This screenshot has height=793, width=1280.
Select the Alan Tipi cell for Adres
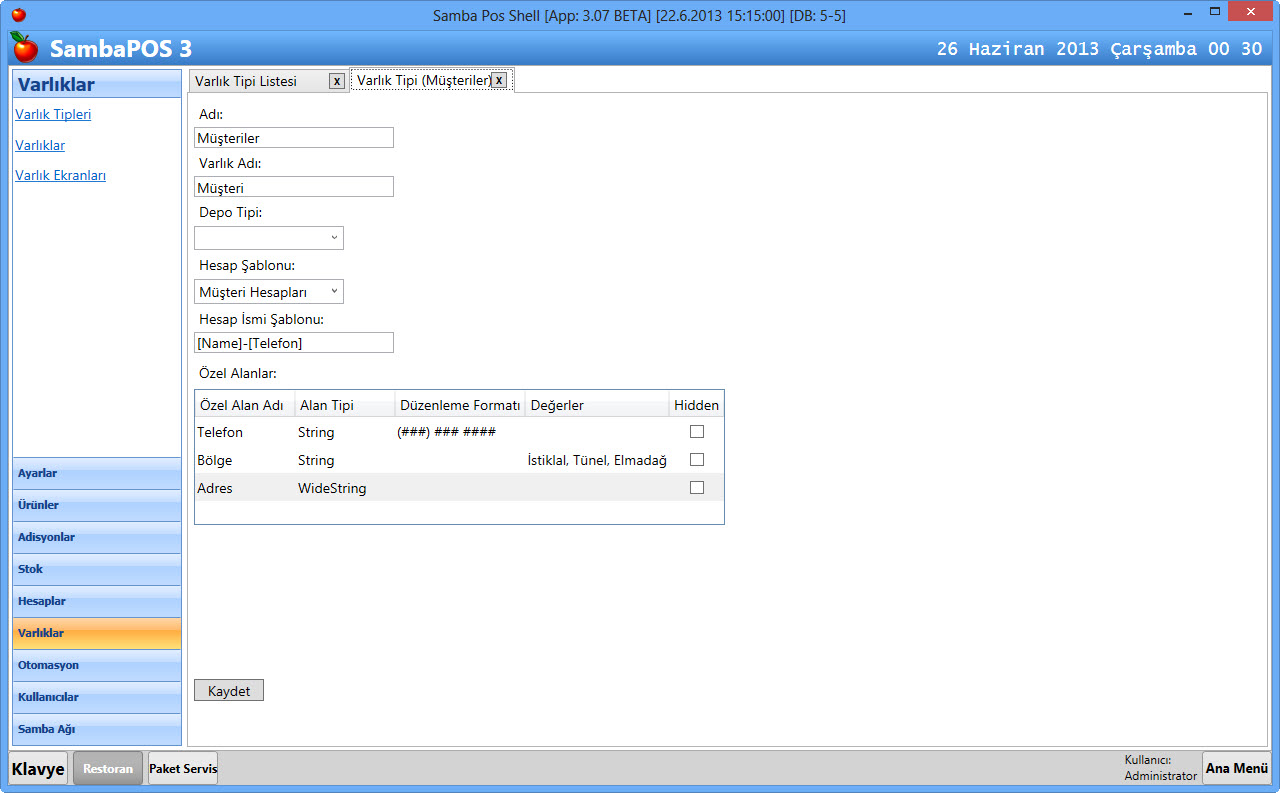click(x=332, y=488)
